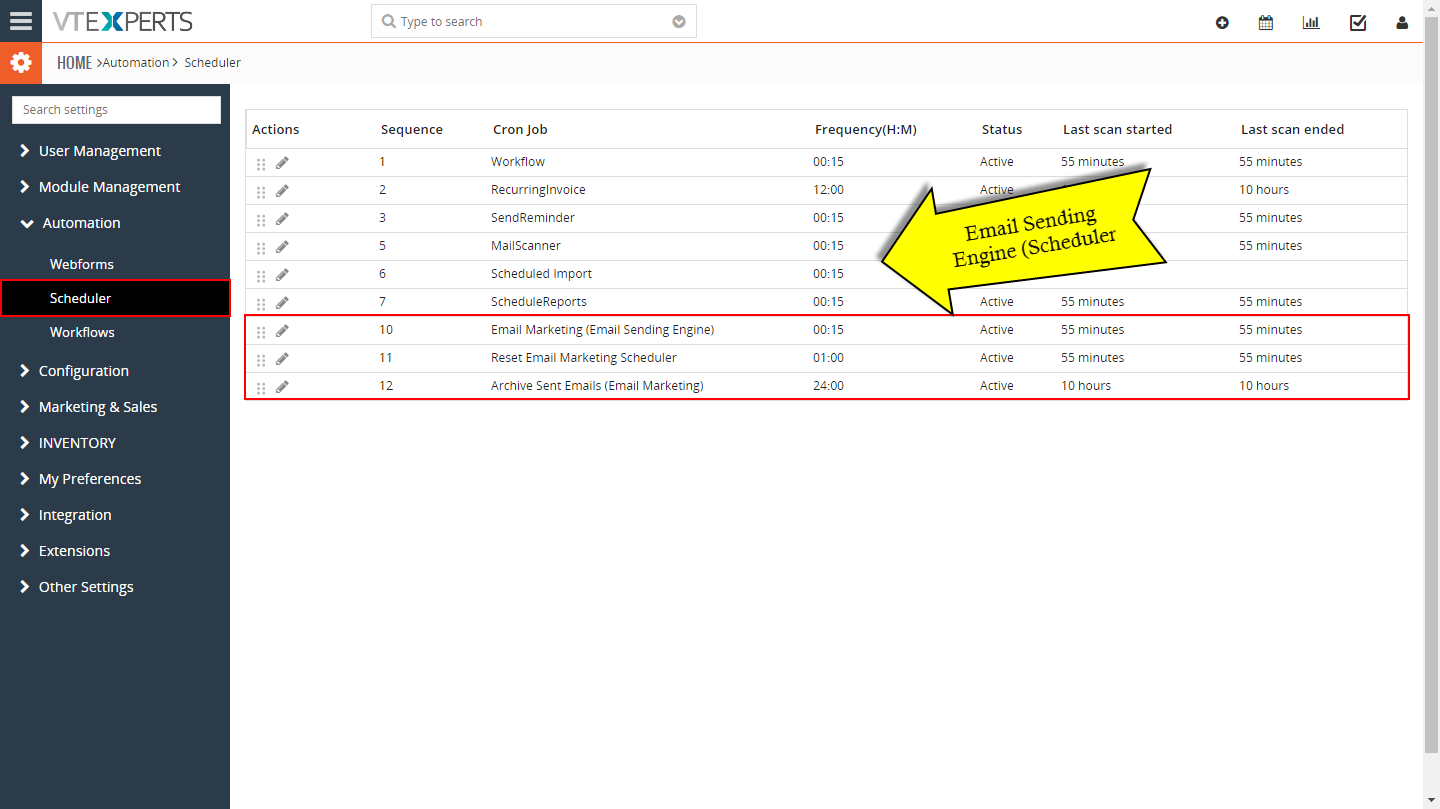This screenshot has height=809, width=1440.
Task: Click the Frequency(H:M) column header
Action: (866, 129)
